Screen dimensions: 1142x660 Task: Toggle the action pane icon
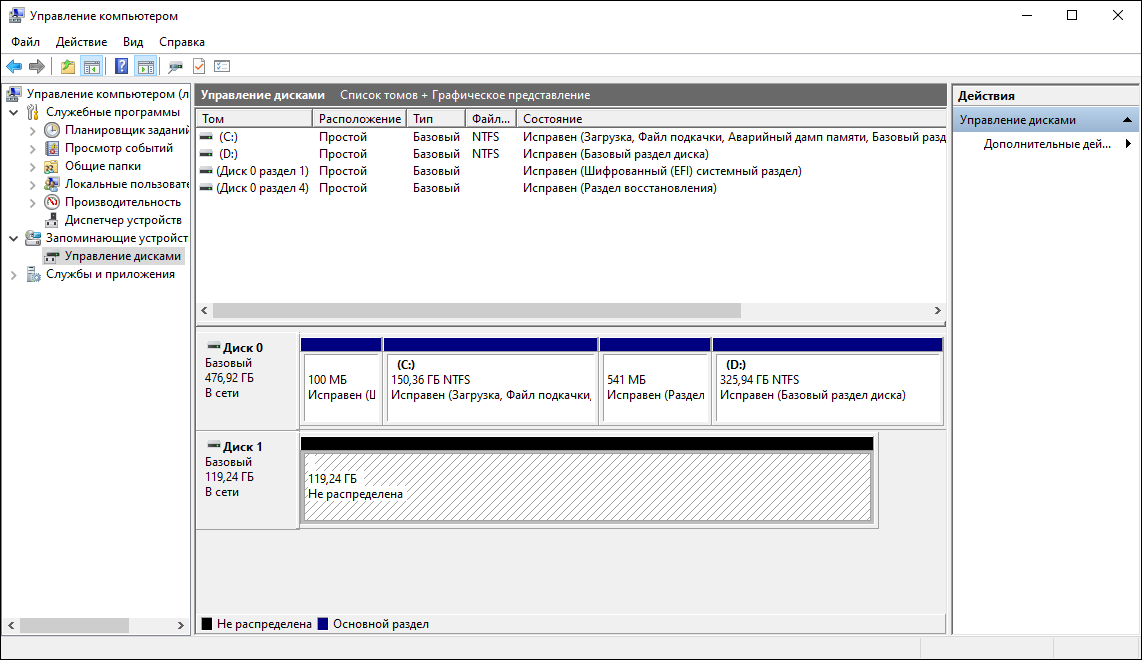coord(146,67)
